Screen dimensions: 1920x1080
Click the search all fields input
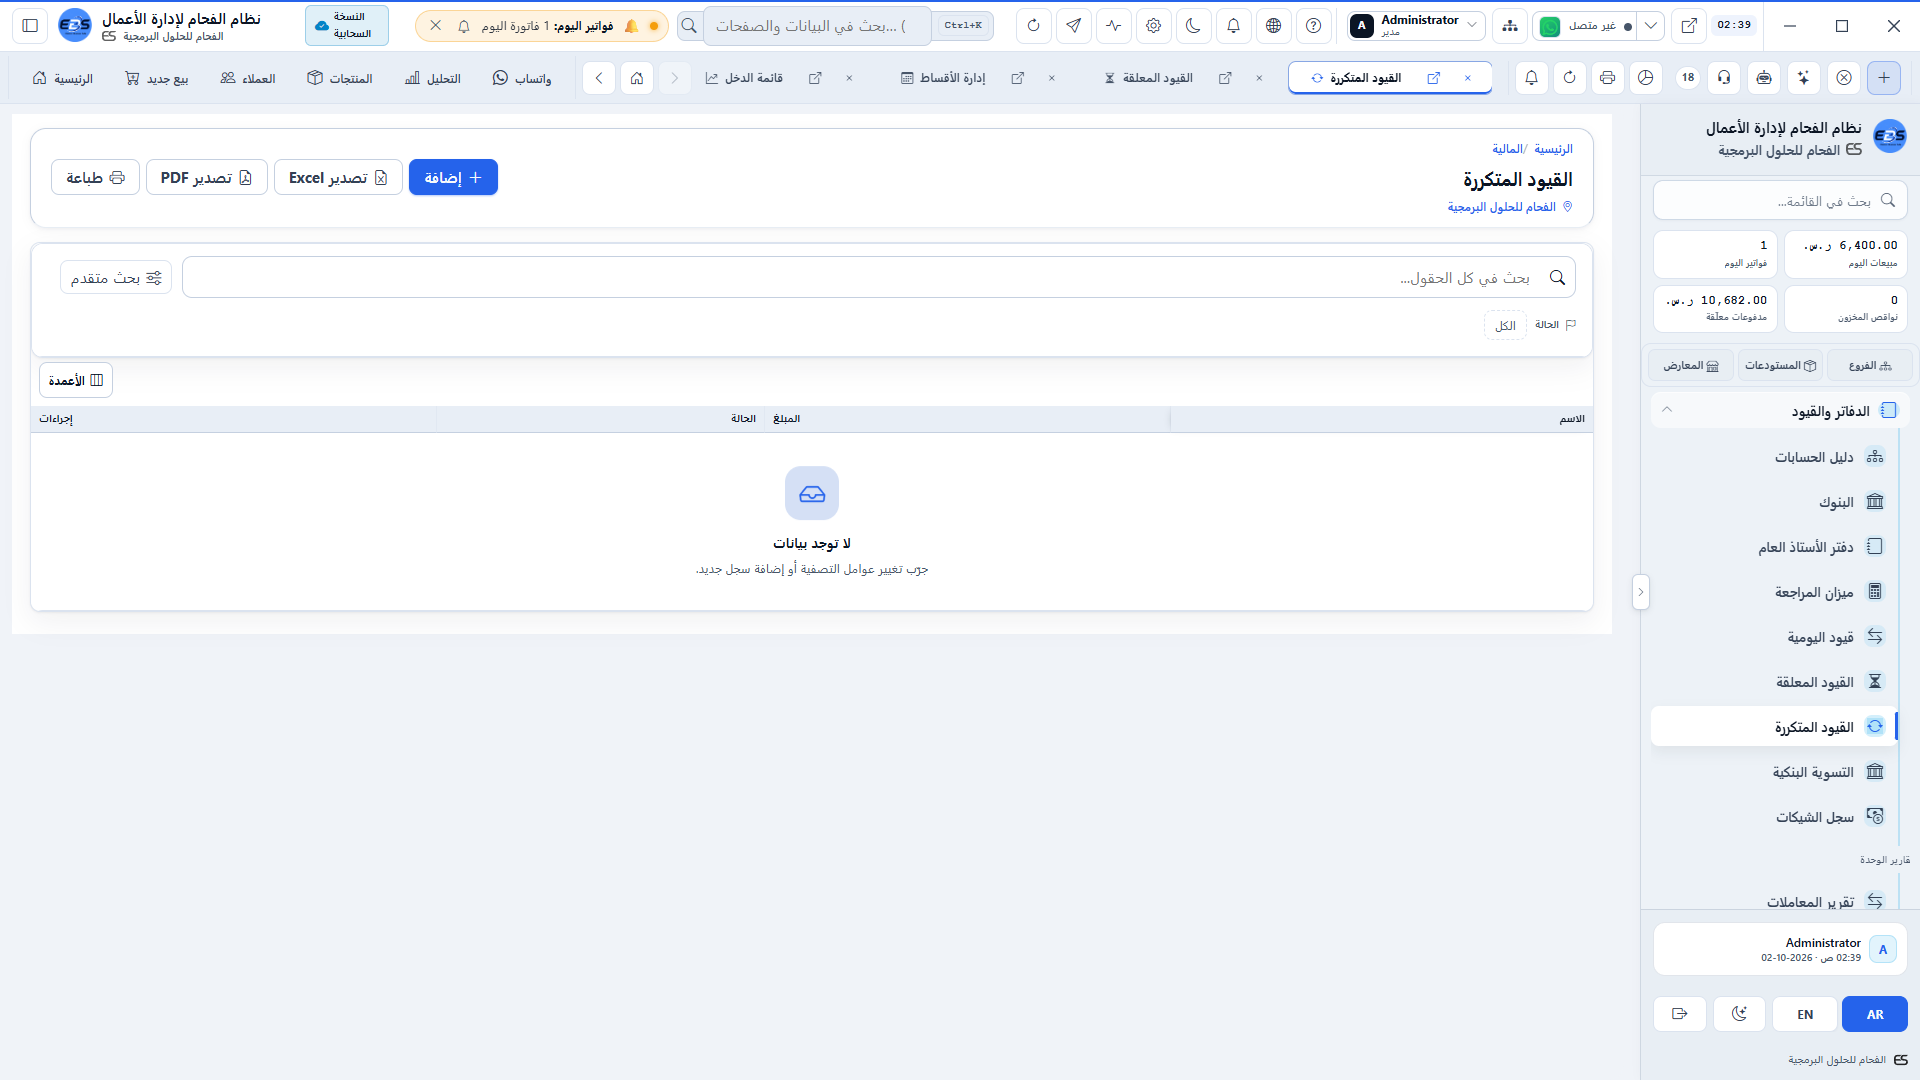coord(878,277)
